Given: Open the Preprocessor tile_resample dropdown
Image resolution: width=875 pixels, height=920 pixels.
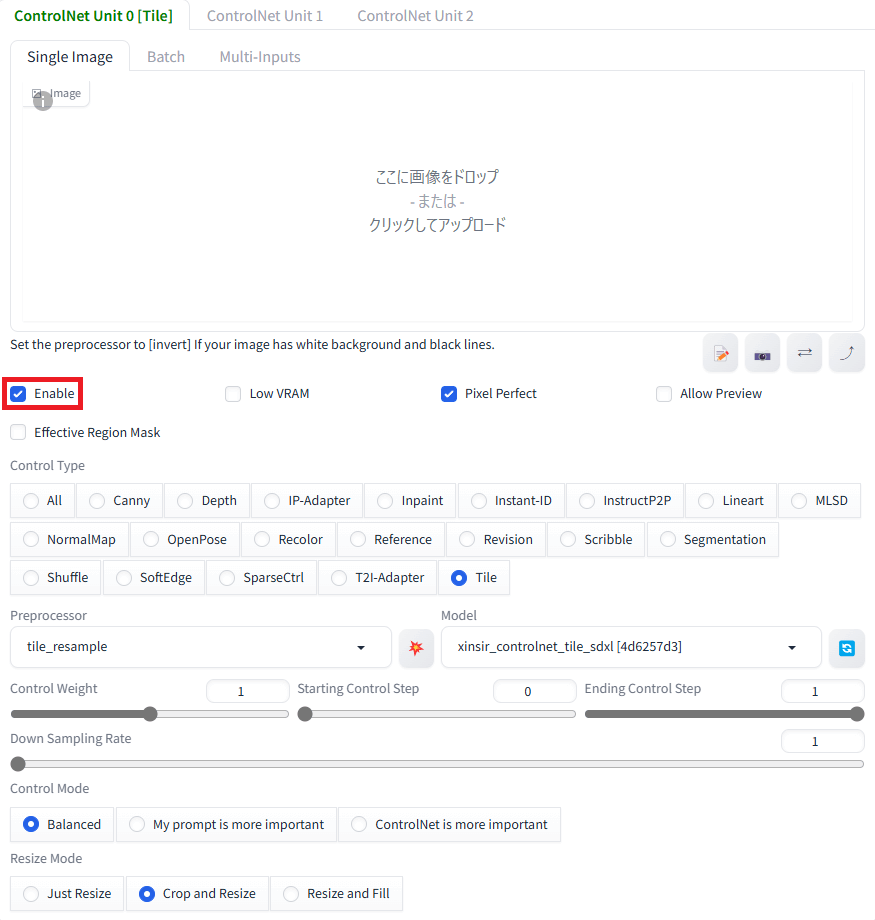Looking at the screenshot, I should [201, 647].
